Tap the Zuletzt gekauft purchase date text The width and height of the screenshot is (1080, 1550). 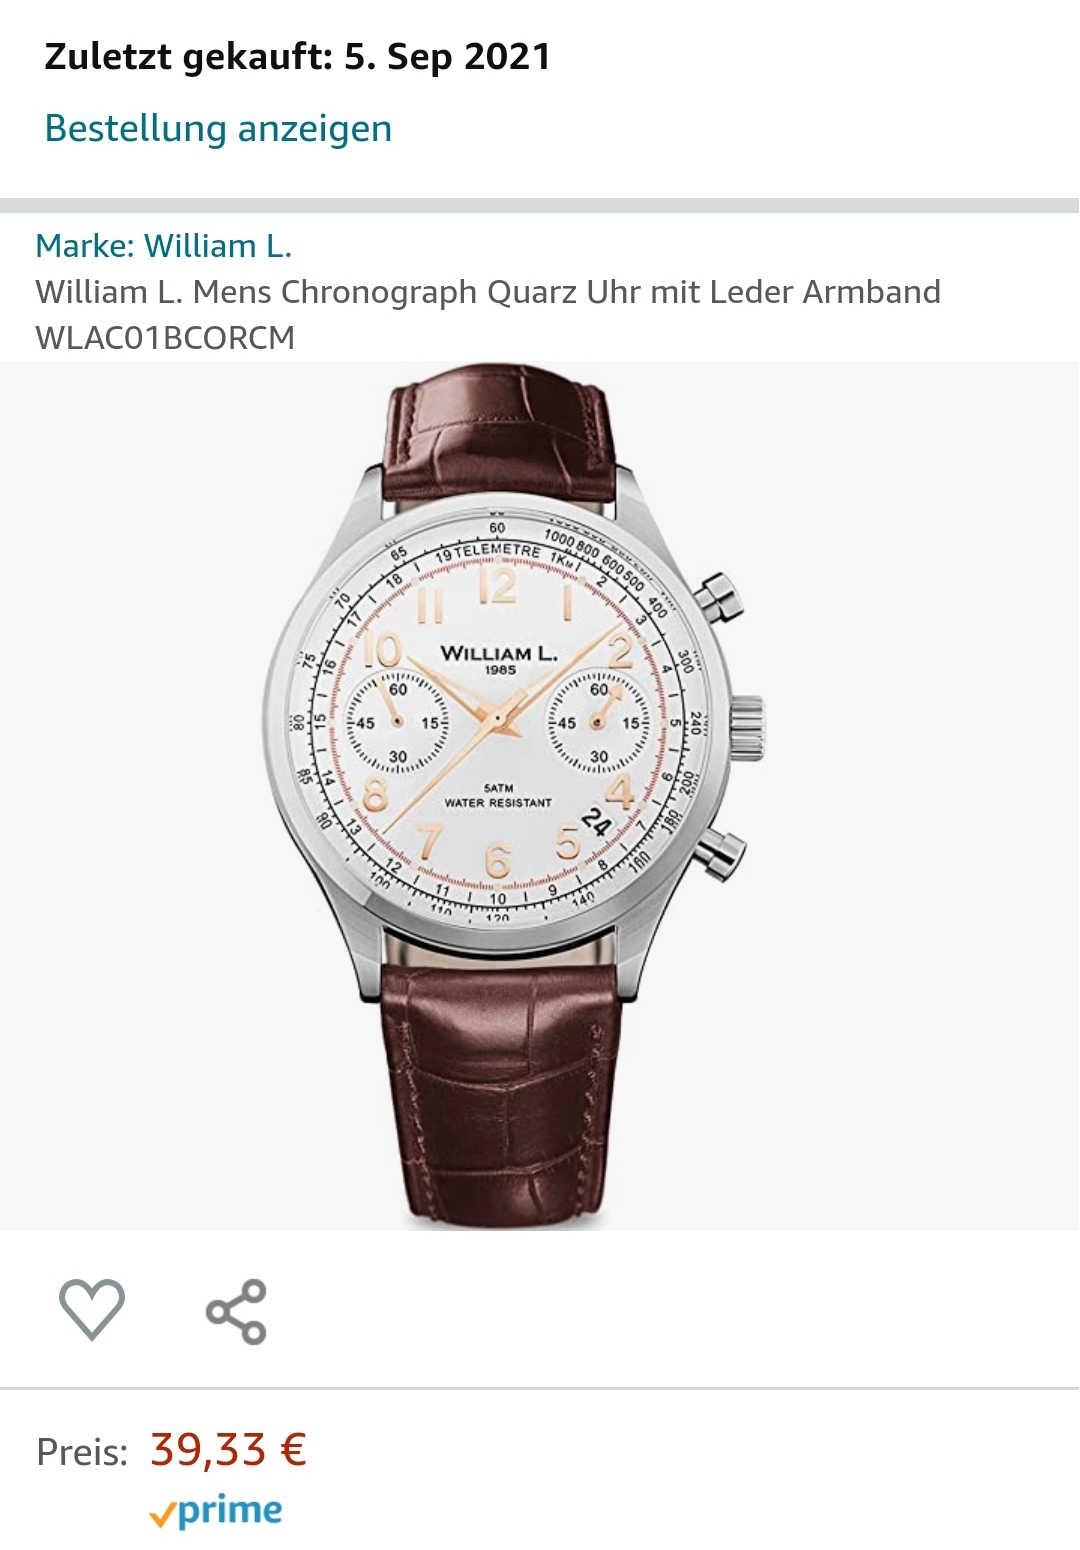[297, 57]
